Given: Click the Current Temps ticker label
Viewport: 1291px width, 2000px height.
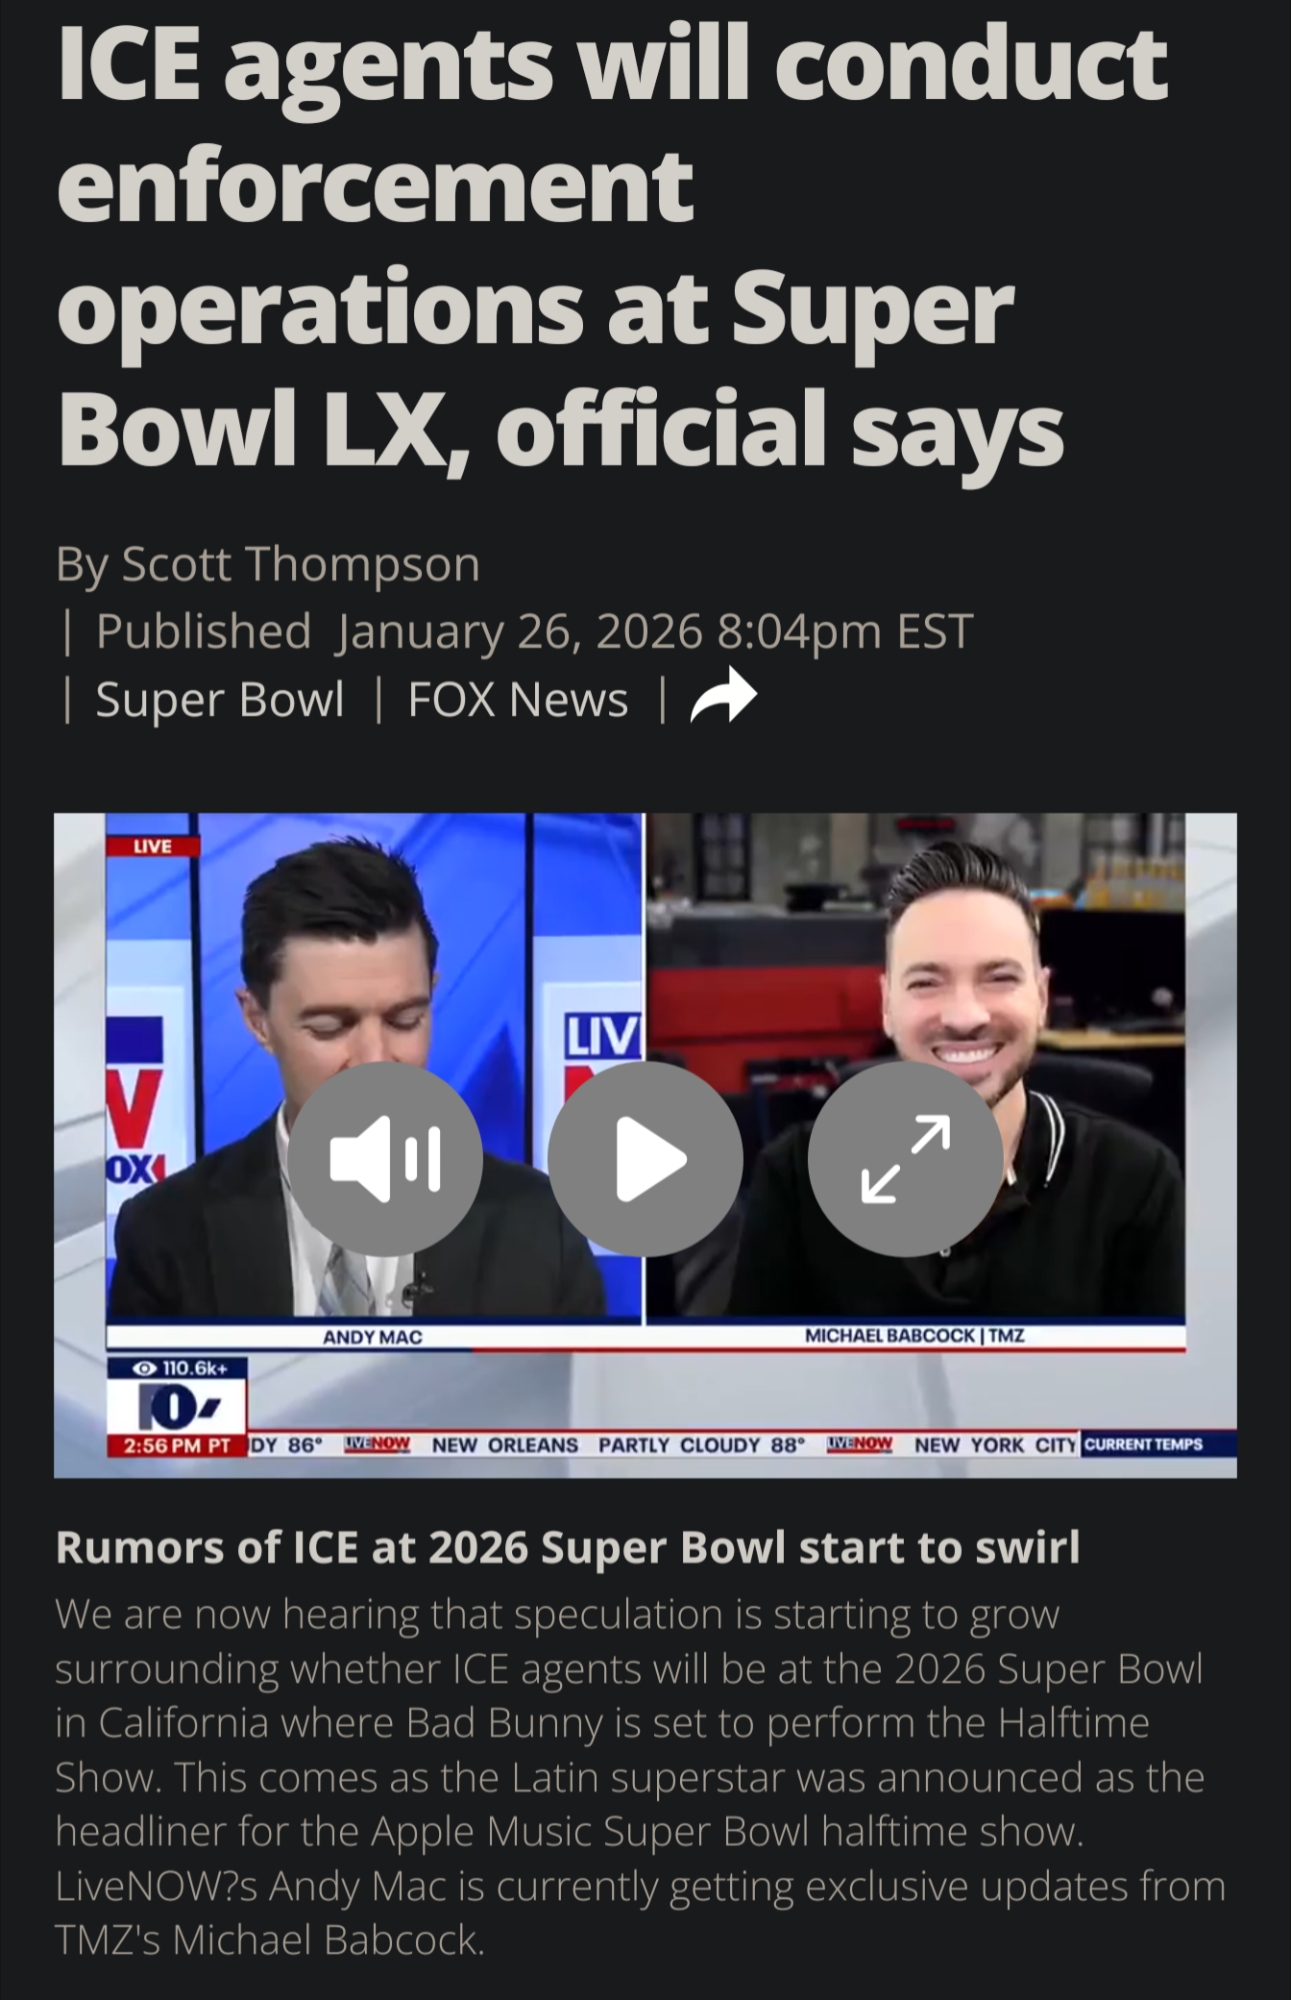Looking at the screenshot, I should click(x=1143, y=1444).
